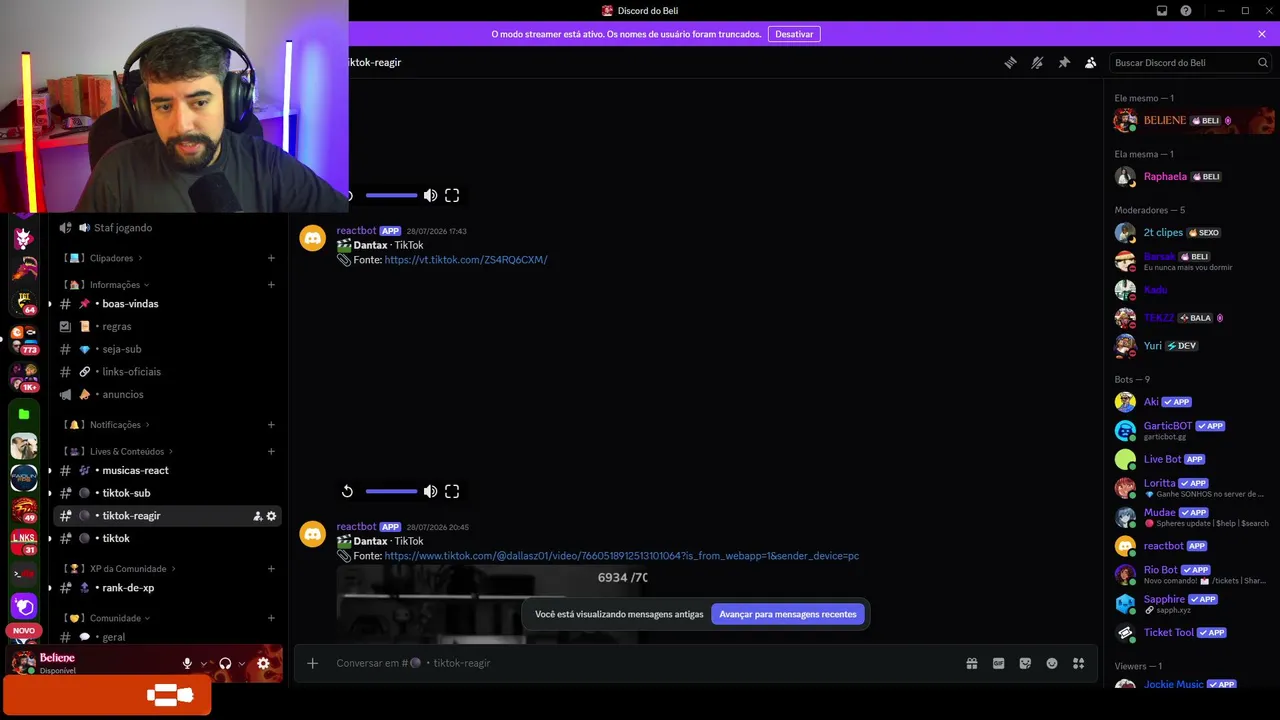Open the dallasz01 TikTok video link
This screenshot has width=1280, height=720.
[621, 556]
